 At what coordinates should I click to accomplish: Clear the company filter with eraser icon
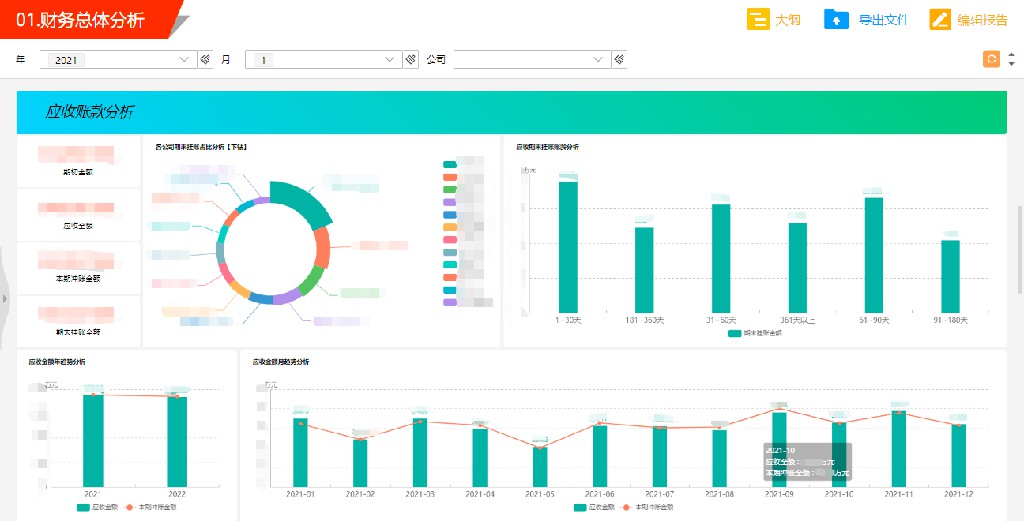click(619, 59)
